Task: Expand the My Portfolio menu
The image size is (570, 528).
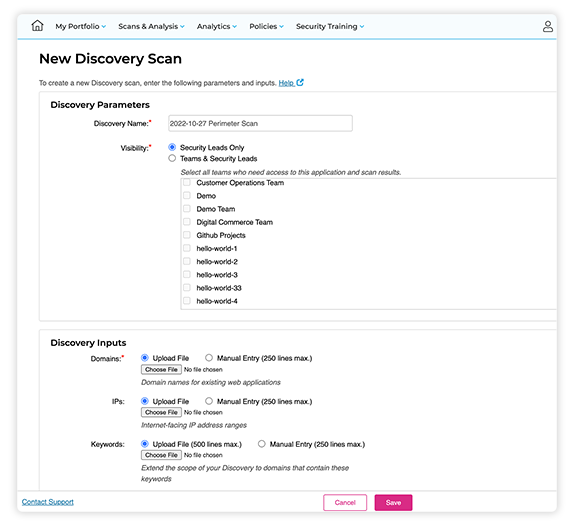Action: pos(81,26)
